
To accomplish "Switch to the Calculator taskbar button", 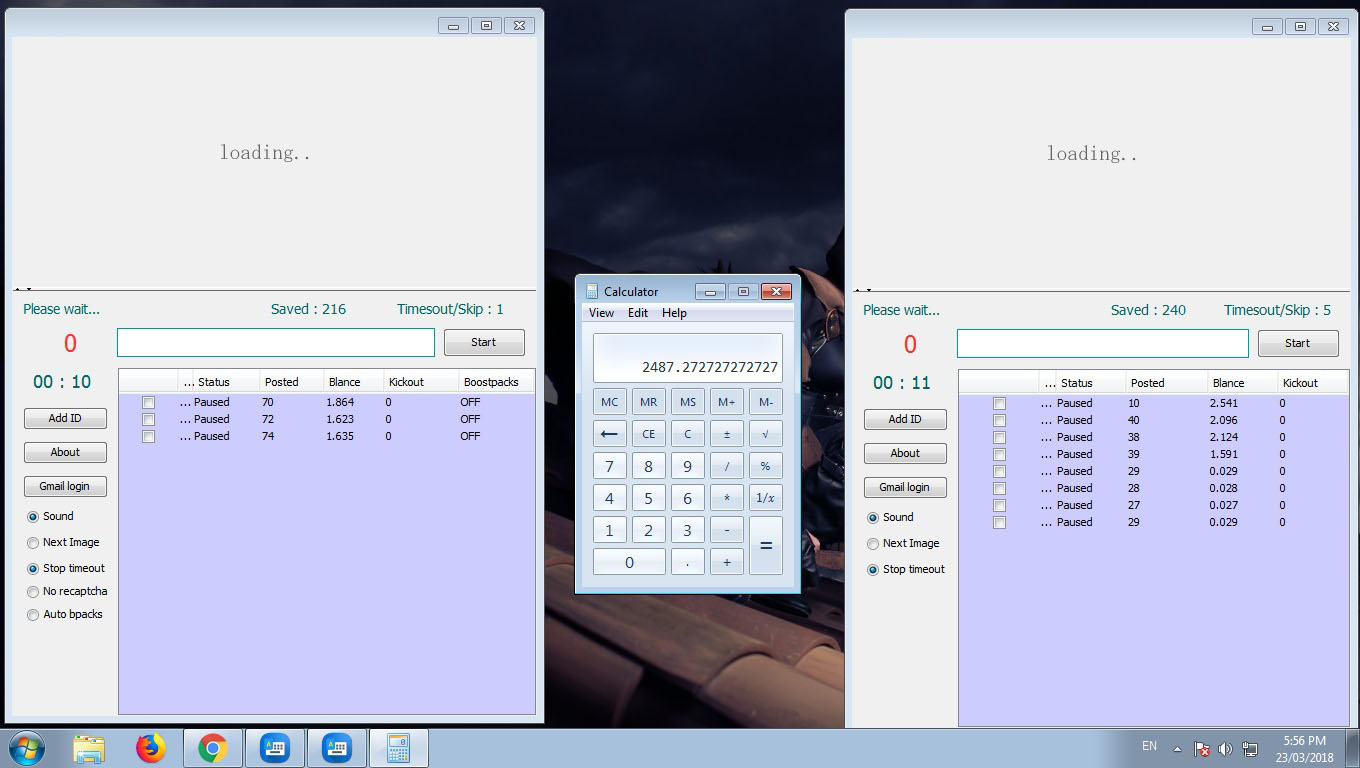I will (399, 748).
